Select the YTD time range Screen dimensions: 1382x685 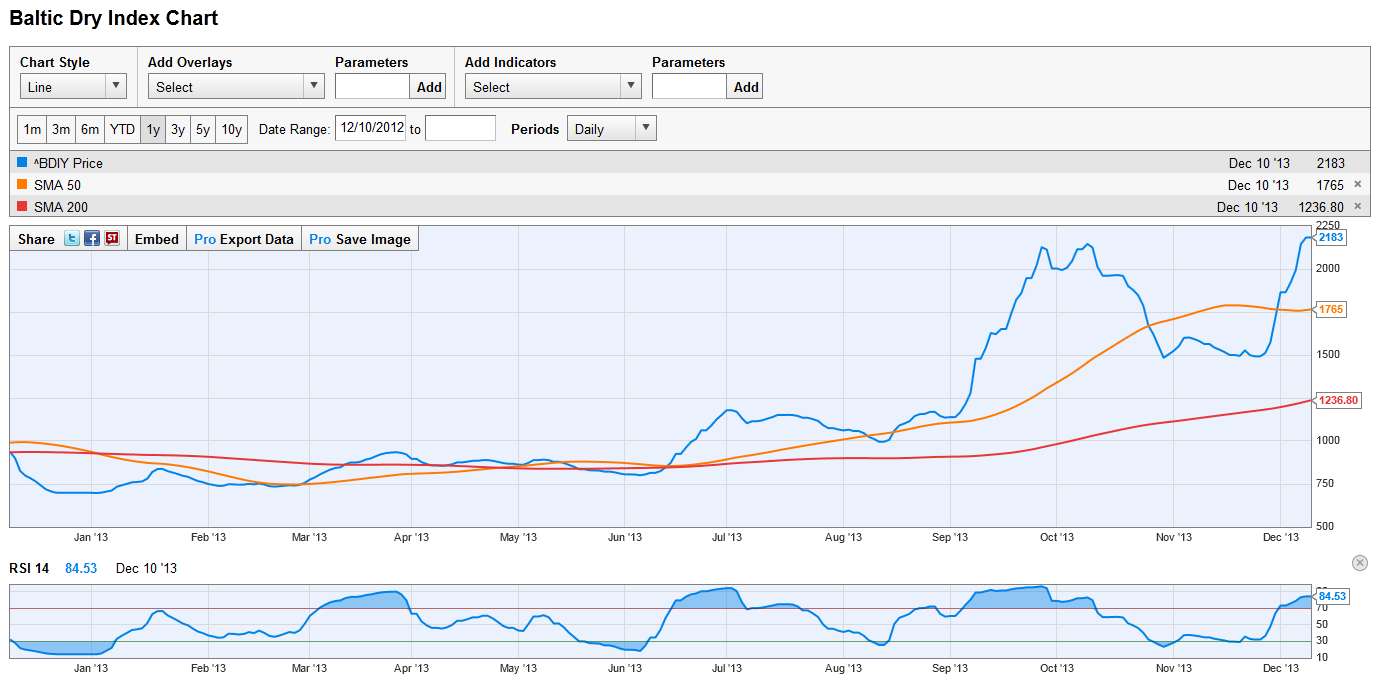coord(122,129)
